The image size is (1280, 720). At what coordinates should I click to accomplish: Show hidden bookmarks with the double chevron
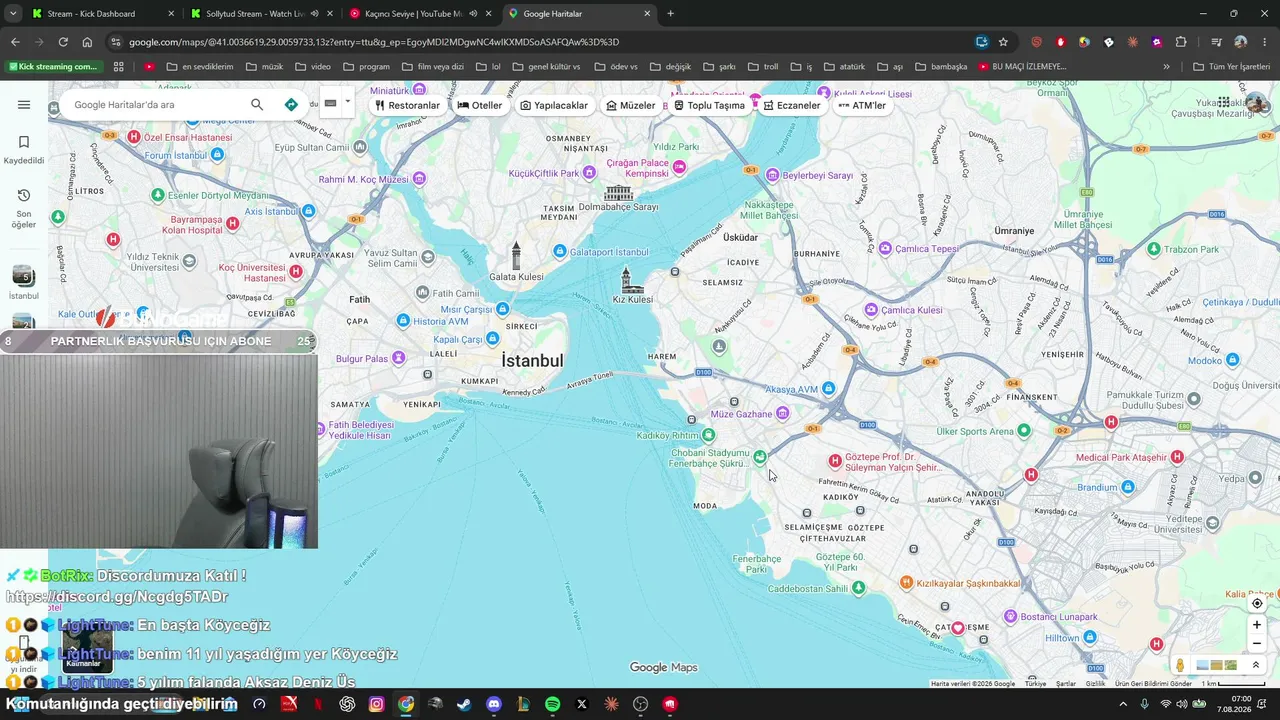click(1166, 67)
